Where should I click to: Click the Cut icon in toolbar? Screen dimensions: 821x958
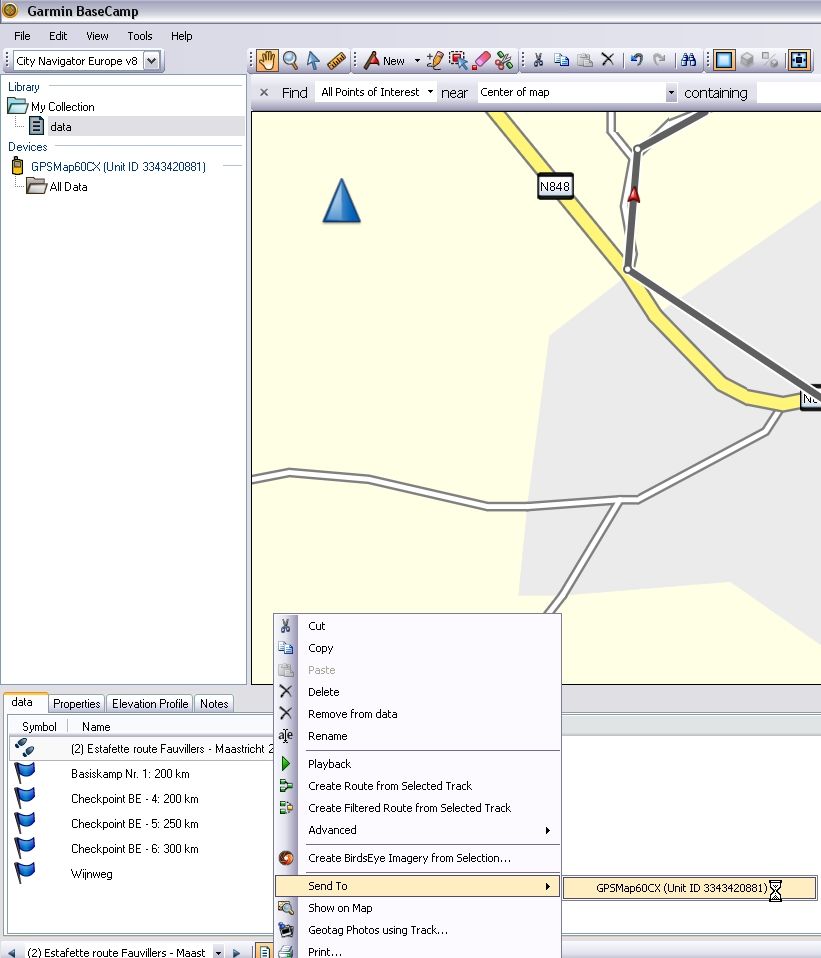click(x=538, y=60)
